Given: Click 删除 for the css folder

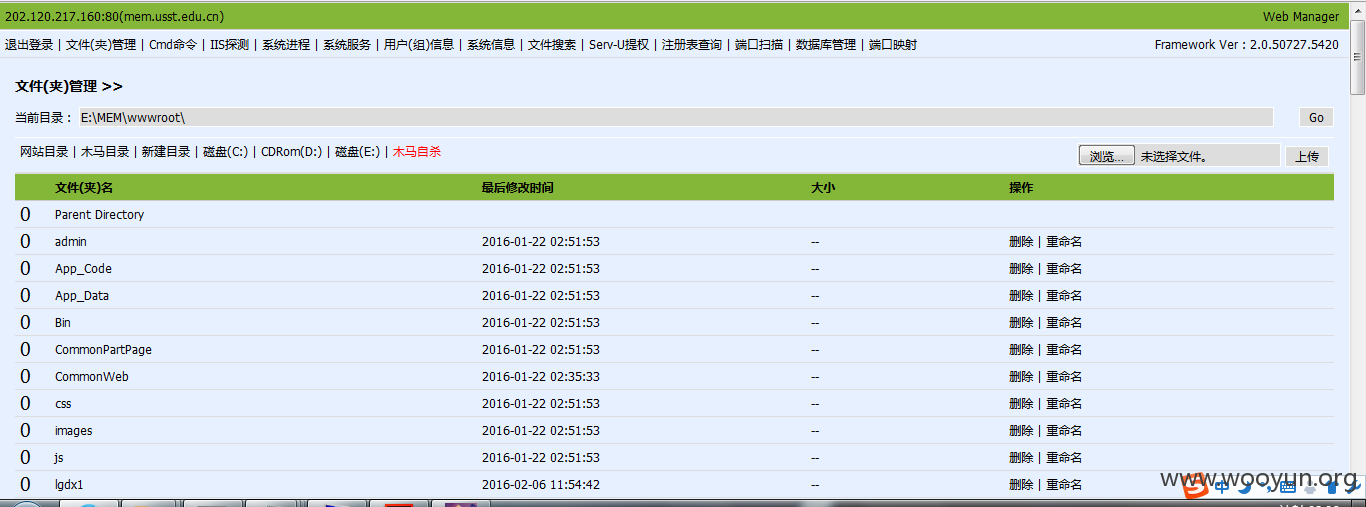Looking at the screenshot, I should (1021, 404).
